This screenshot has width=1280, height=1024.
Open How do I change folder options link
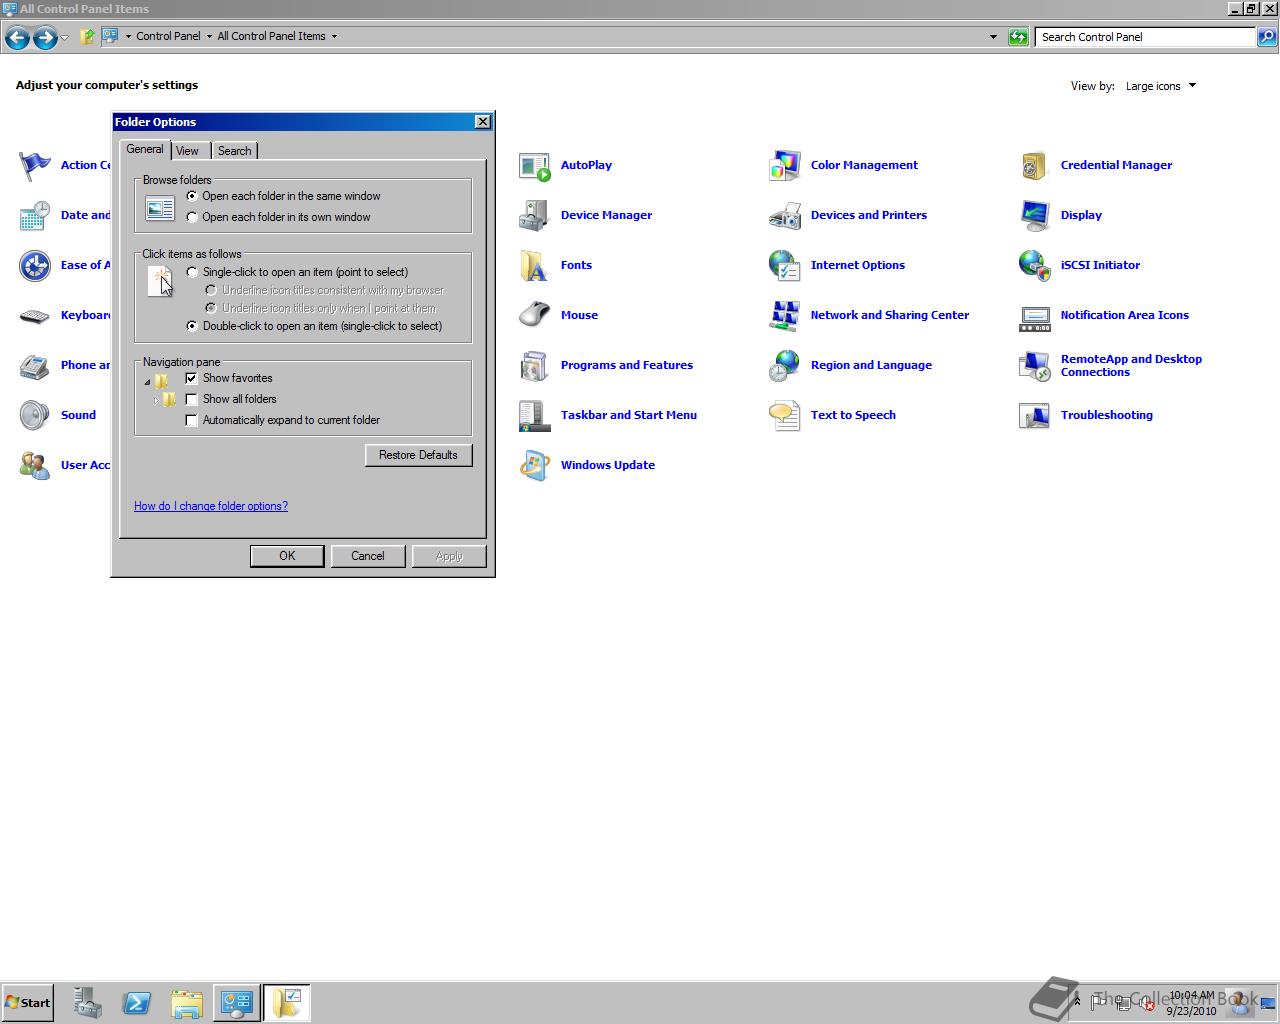tap(211, 506)
